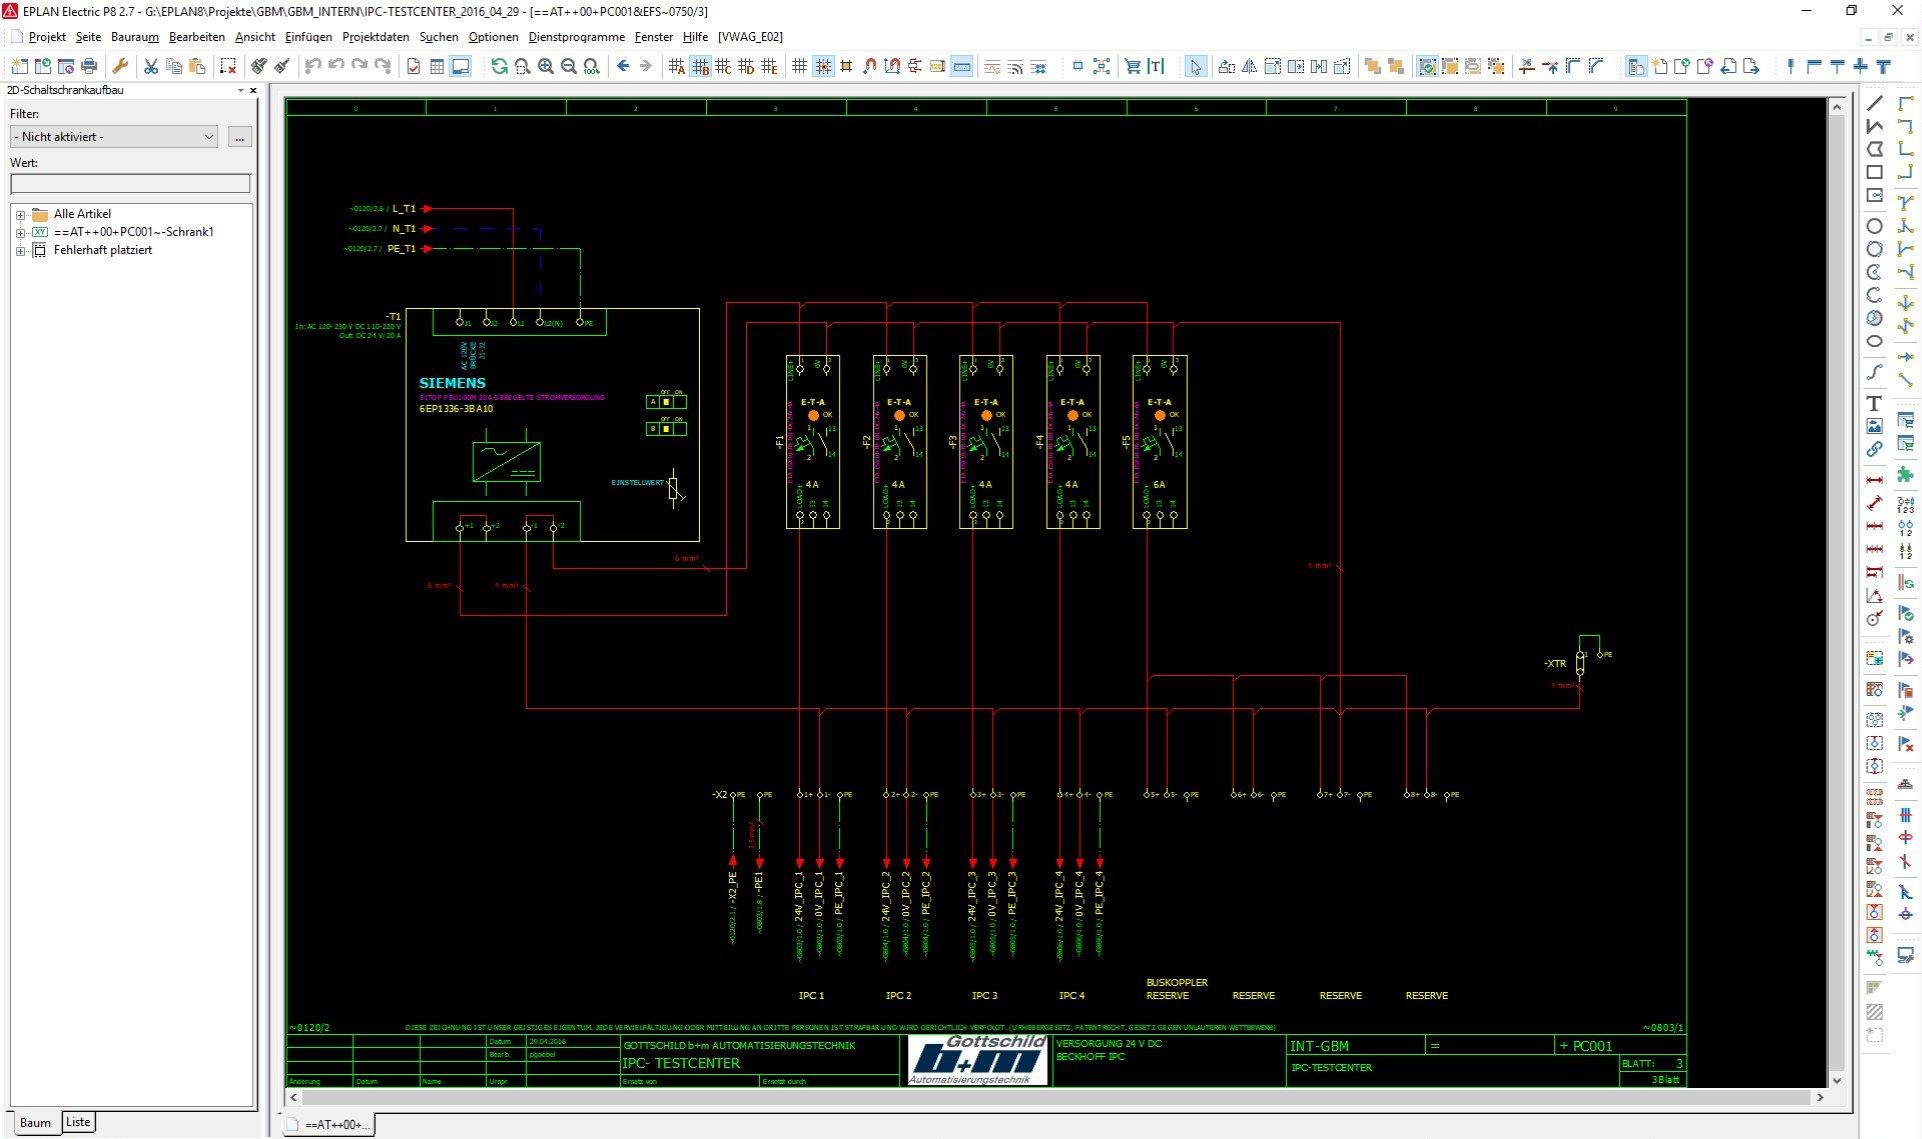The width and height of the screenshot is (1922, 1139).
Task: Toggle Grid B size button
Action: pyautogui.click(x=700, y=66)
